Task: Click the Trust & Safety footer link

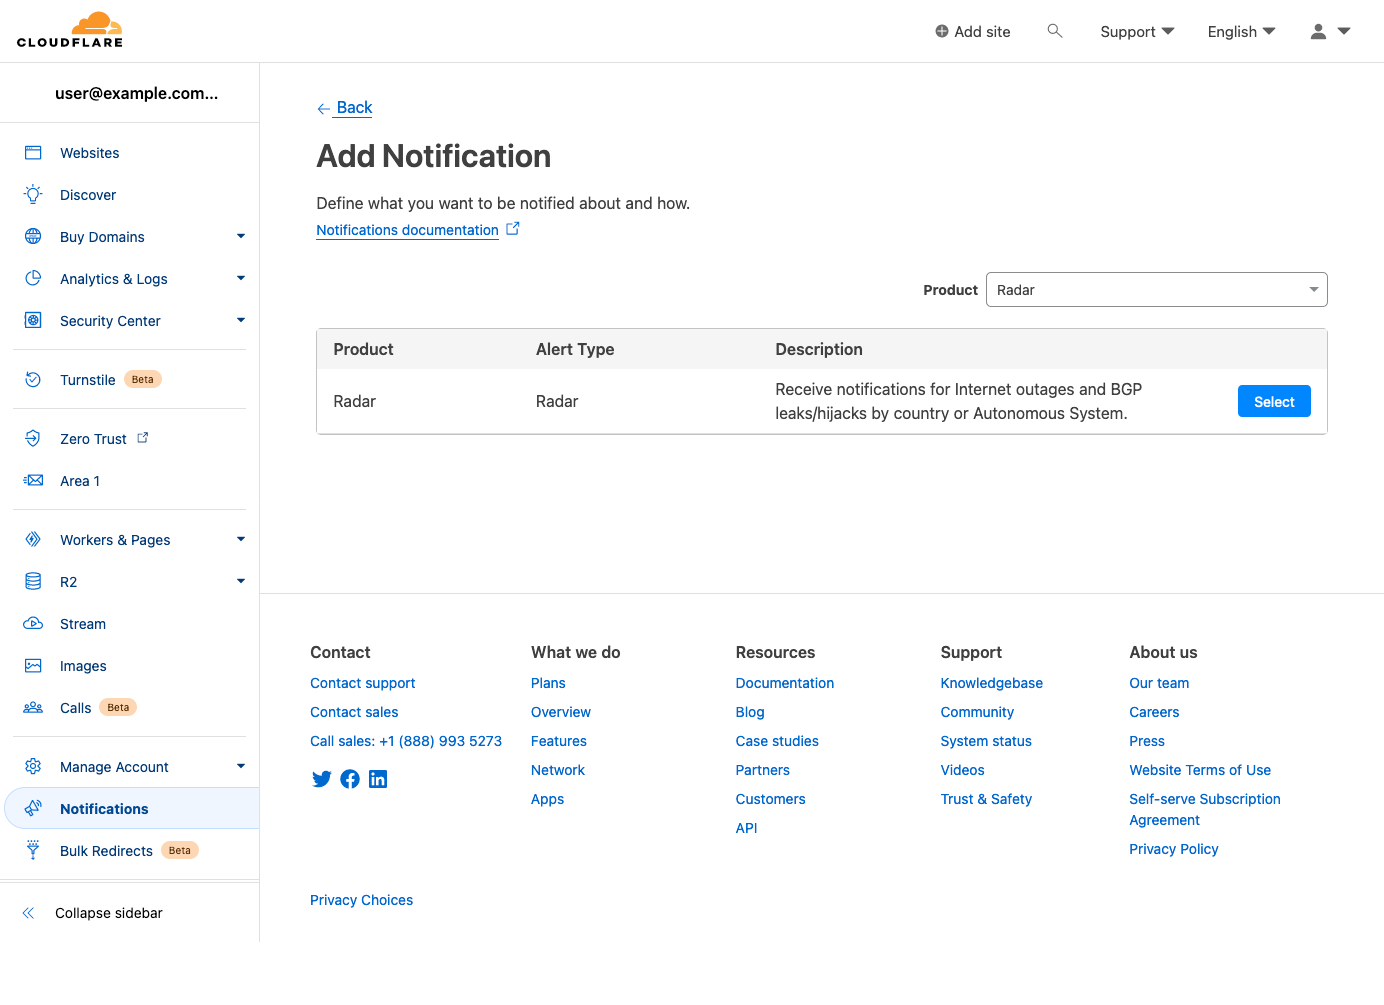Action: [x=986, y=799]
